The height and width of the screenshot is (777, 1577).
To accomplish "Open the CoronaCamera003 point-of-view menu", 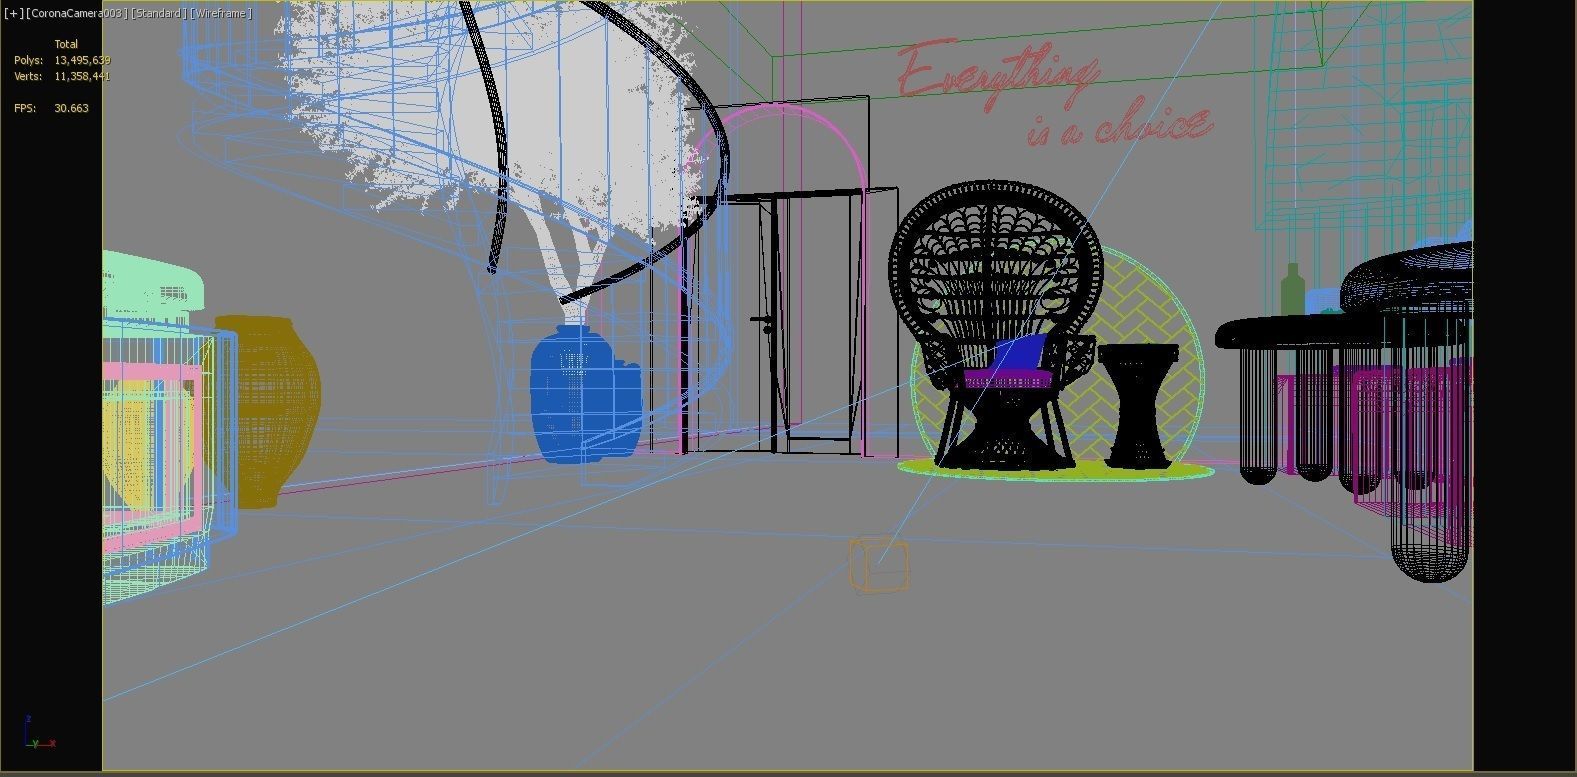I will click(77, 13).
